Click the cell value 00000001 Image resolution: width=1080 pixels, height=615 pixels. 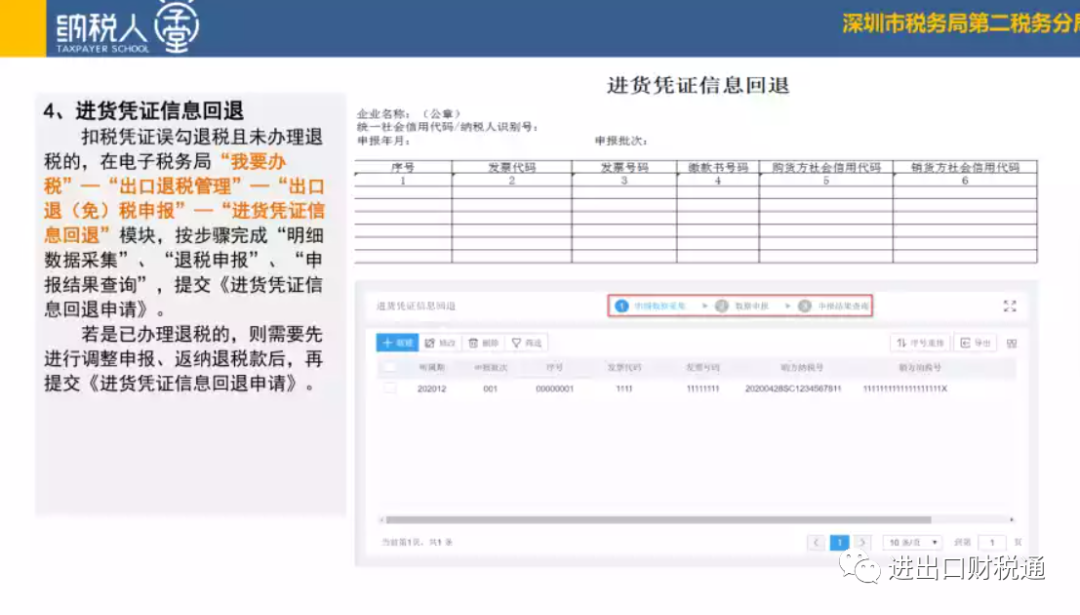(554, 389)
